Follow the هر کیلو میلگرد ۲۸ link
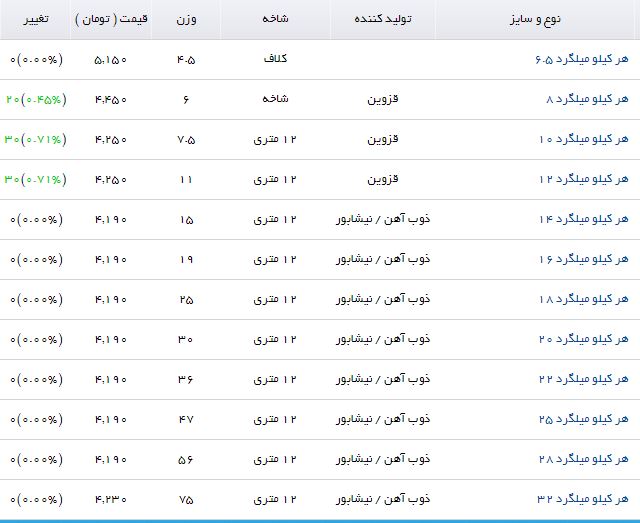The width and height of the screenshot is (640, 523). (x=584, y=459)
